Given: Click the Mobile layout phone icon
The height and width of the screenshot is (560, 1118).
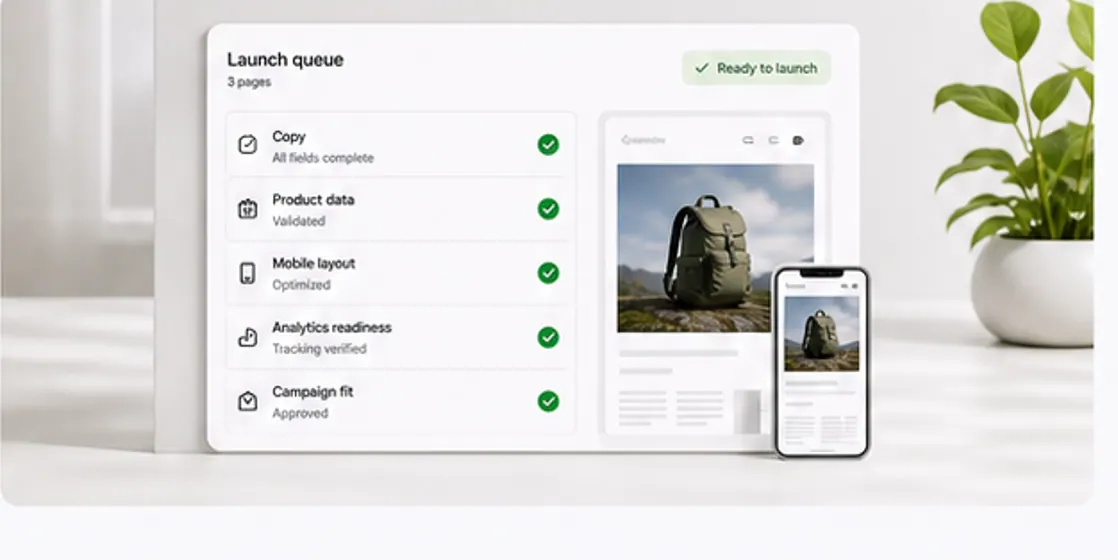Looking at the screenshot, I should pos(247,273).
